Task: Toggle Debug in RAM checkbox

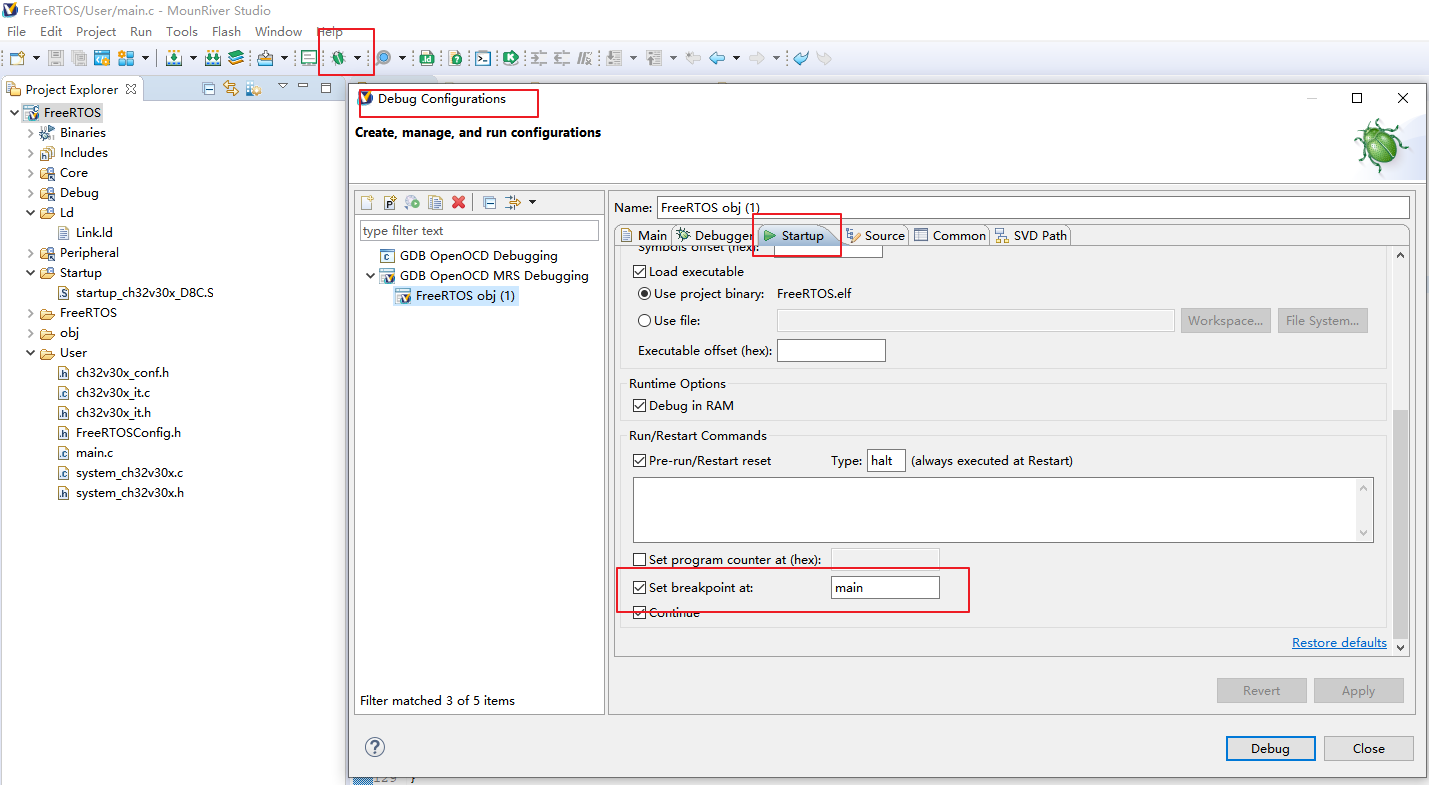Action: (640, 406)
